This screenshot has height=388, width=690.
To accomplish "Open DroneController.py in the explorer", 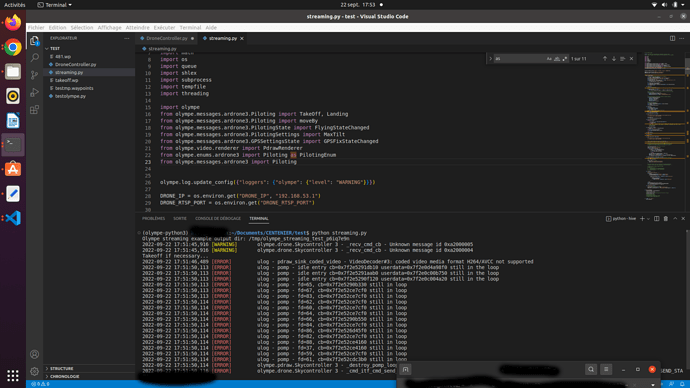I will pos(76,65).
